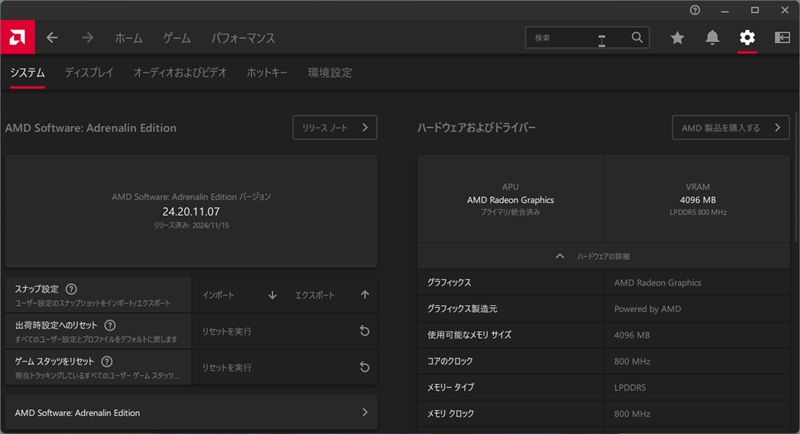
Task: Collapse the ハードウェアの詳細 section
Action: 604,256
